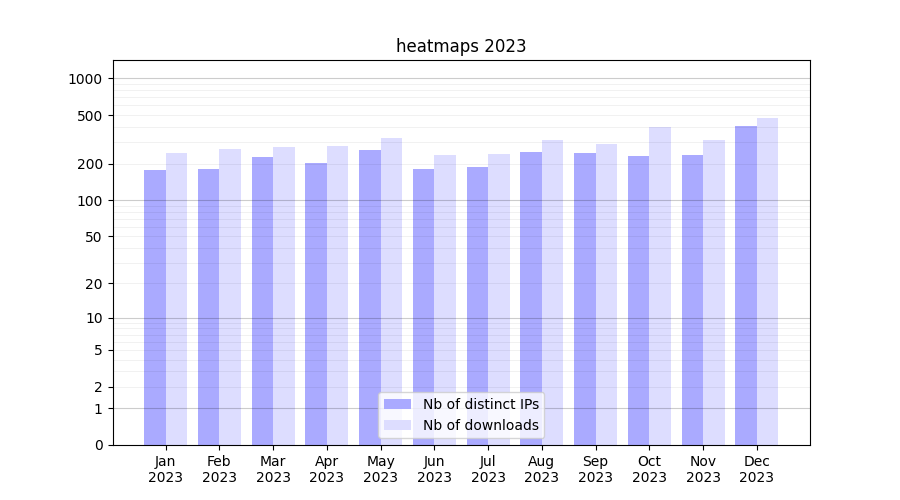Click the 'Jan 2023' x-axis label
Viewport: 900px width, 500px height.
point(165,469)
